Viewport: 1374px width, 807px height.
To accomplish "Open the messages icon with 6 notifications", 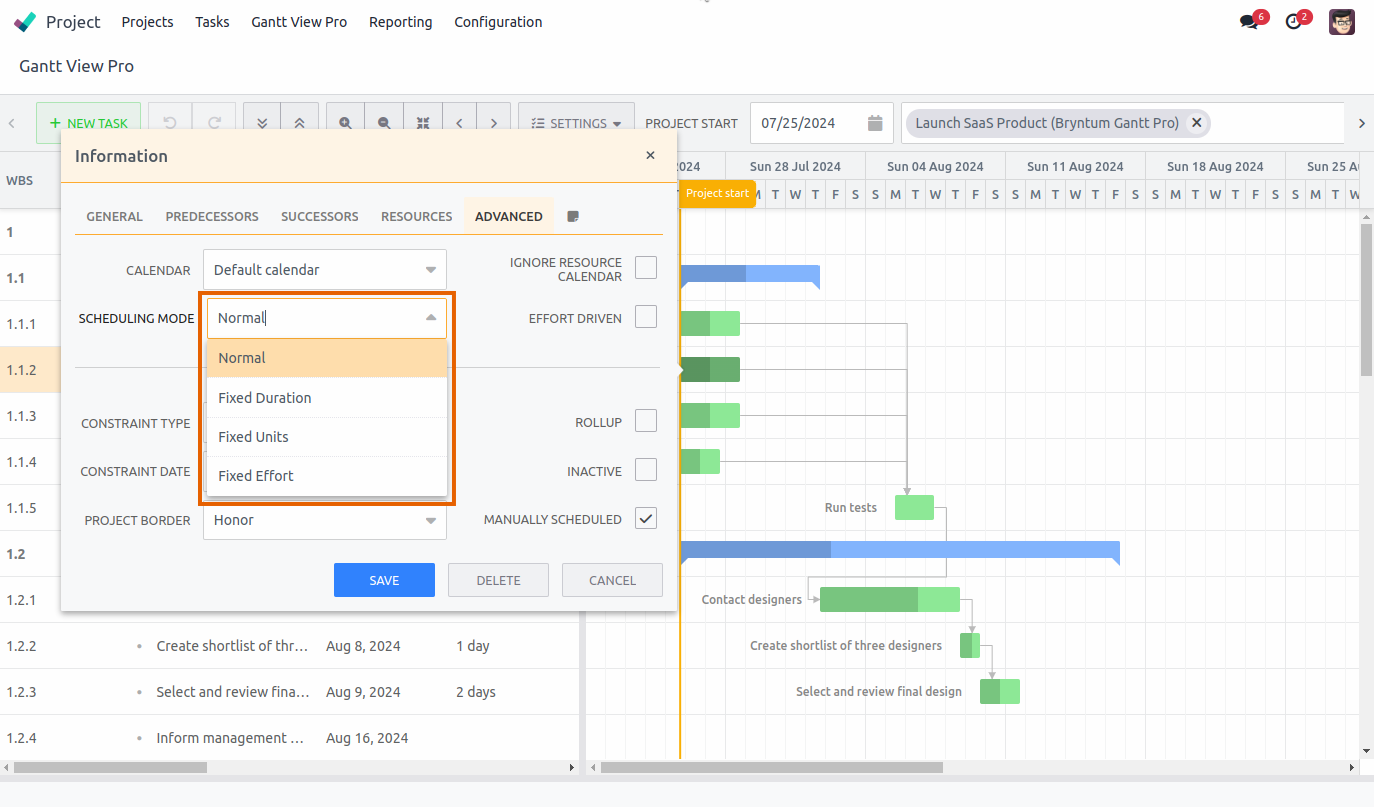I will 1251,19.
